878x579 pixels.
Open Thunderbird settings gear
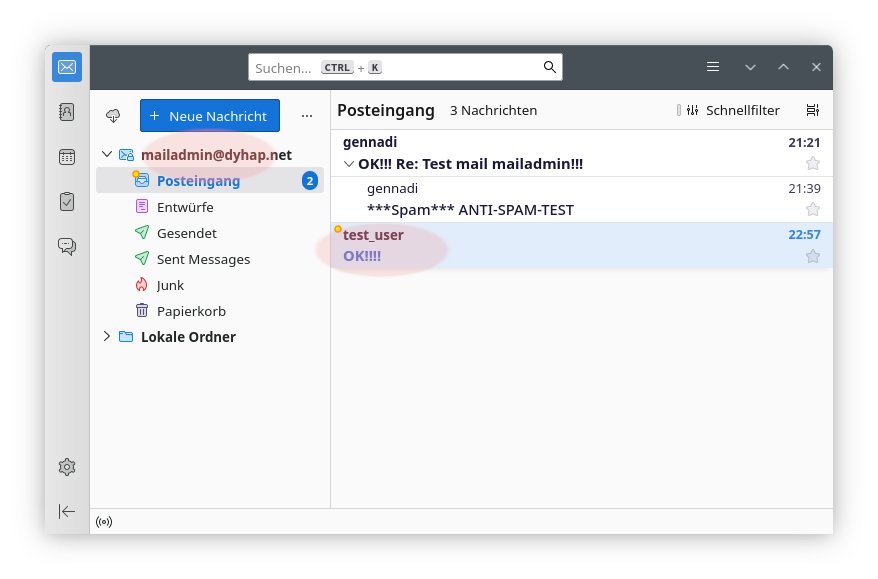67,467
